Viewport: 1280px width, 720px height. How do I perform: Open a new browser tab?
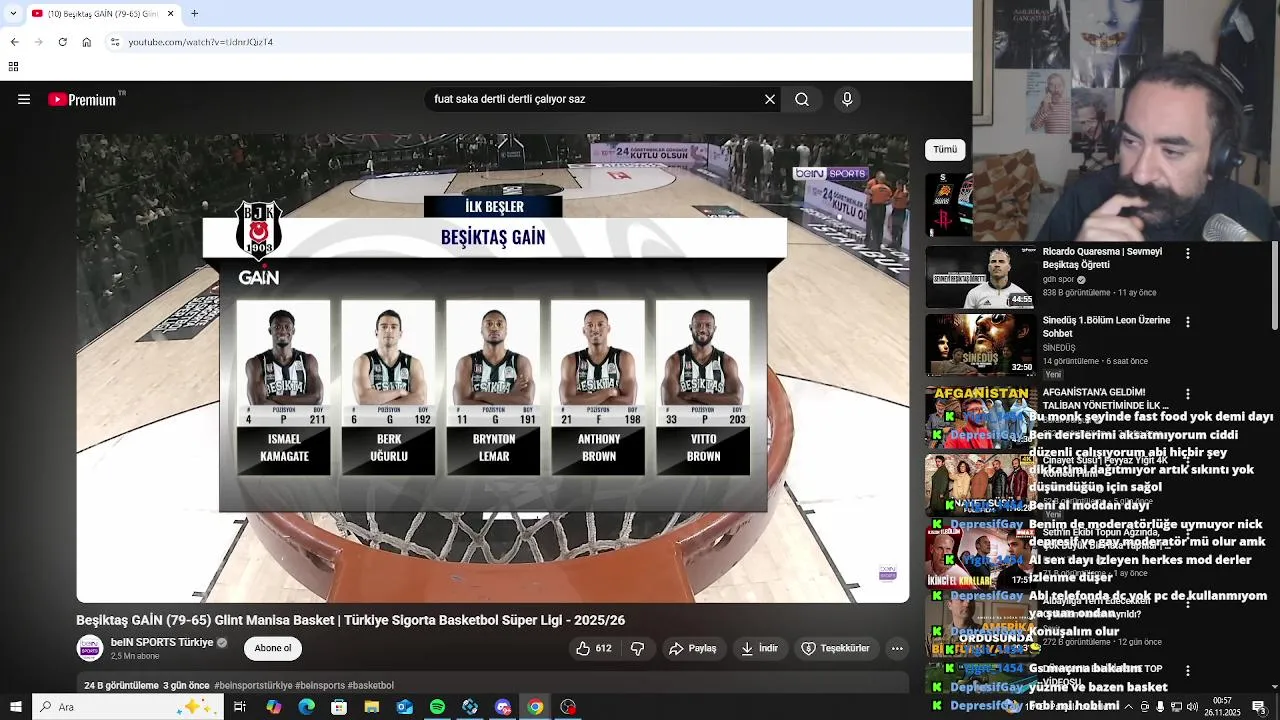(194, 13)
